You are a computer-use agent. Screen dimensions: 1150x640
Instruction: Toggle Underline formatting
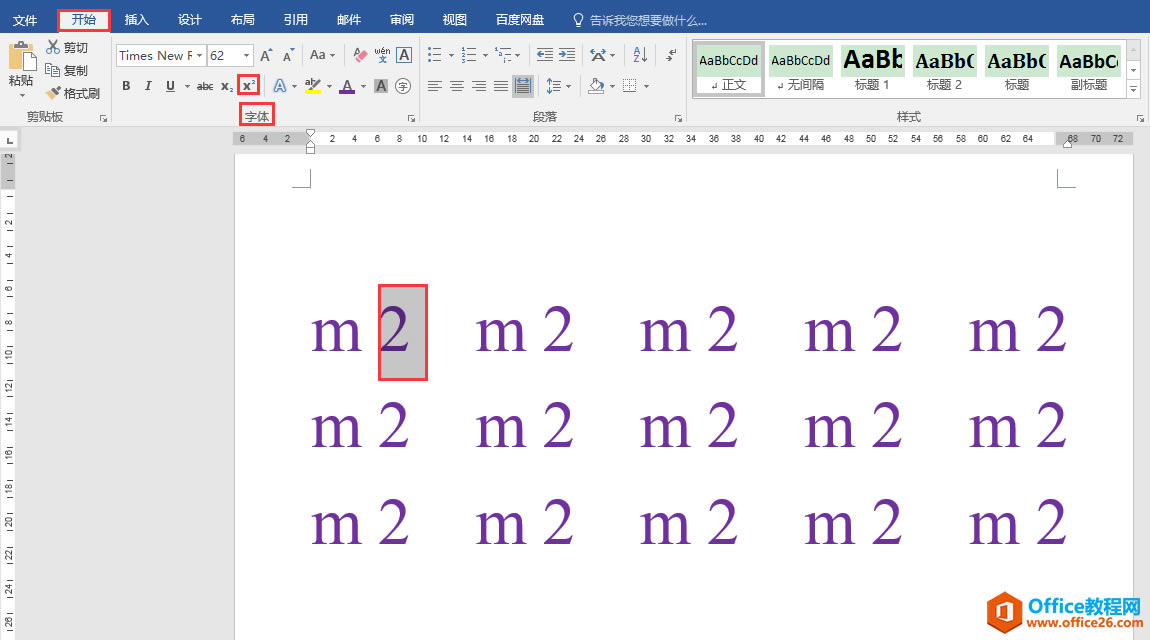[x=170, y=86]
